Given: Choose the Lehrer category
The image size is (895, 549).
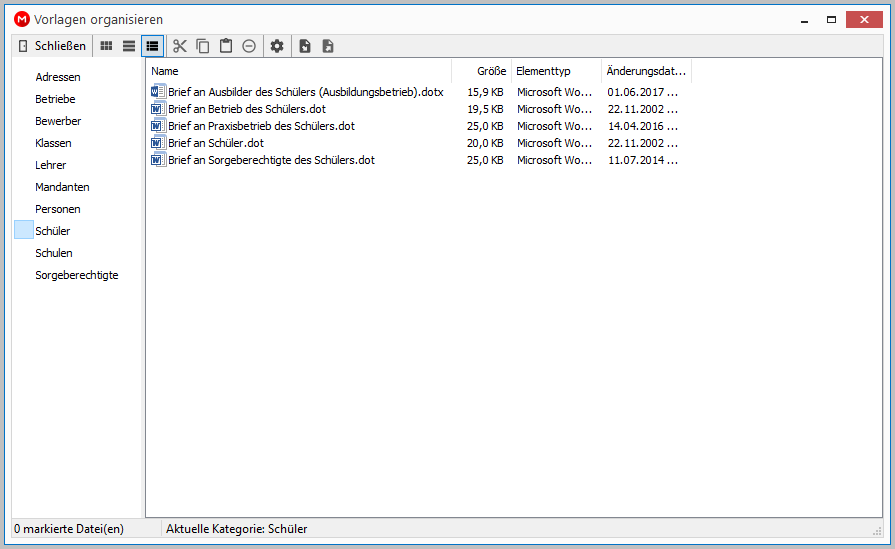Looking at the screenshot, I should [x=51, y=165].
